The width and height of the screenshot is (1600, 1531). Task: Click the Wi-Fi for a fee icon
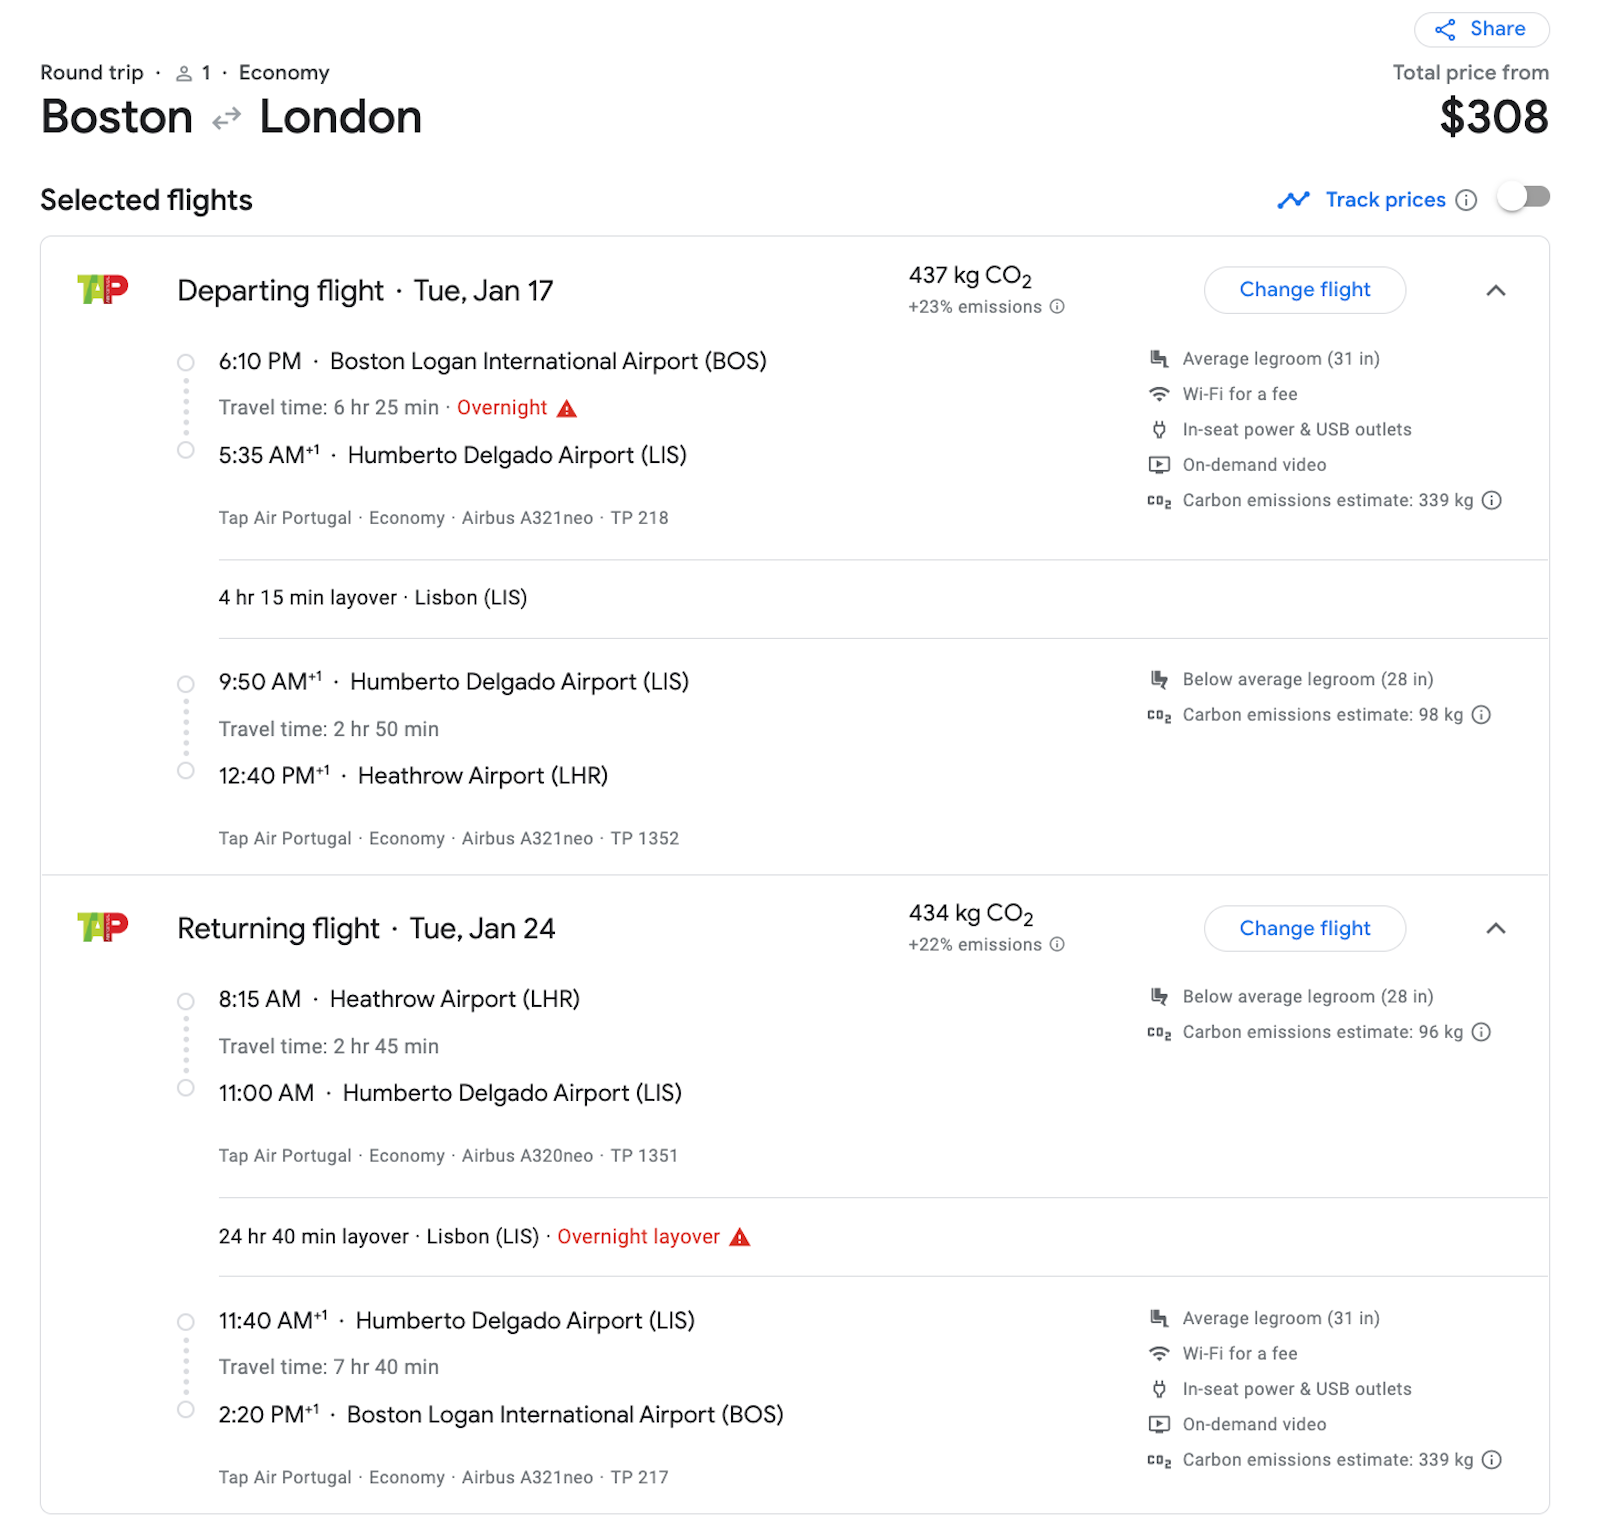point(1158,394)
